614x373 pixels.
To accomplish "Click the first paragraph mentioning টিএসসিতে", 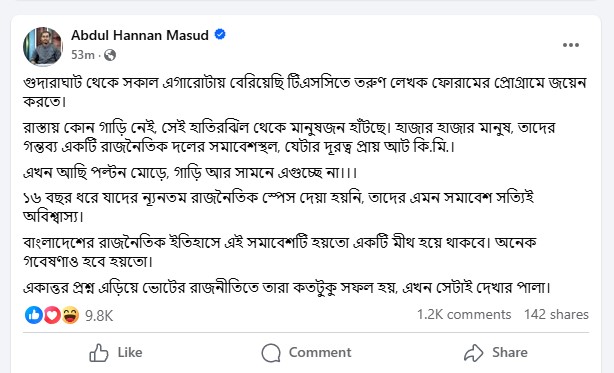I will [x=305, y=92].
